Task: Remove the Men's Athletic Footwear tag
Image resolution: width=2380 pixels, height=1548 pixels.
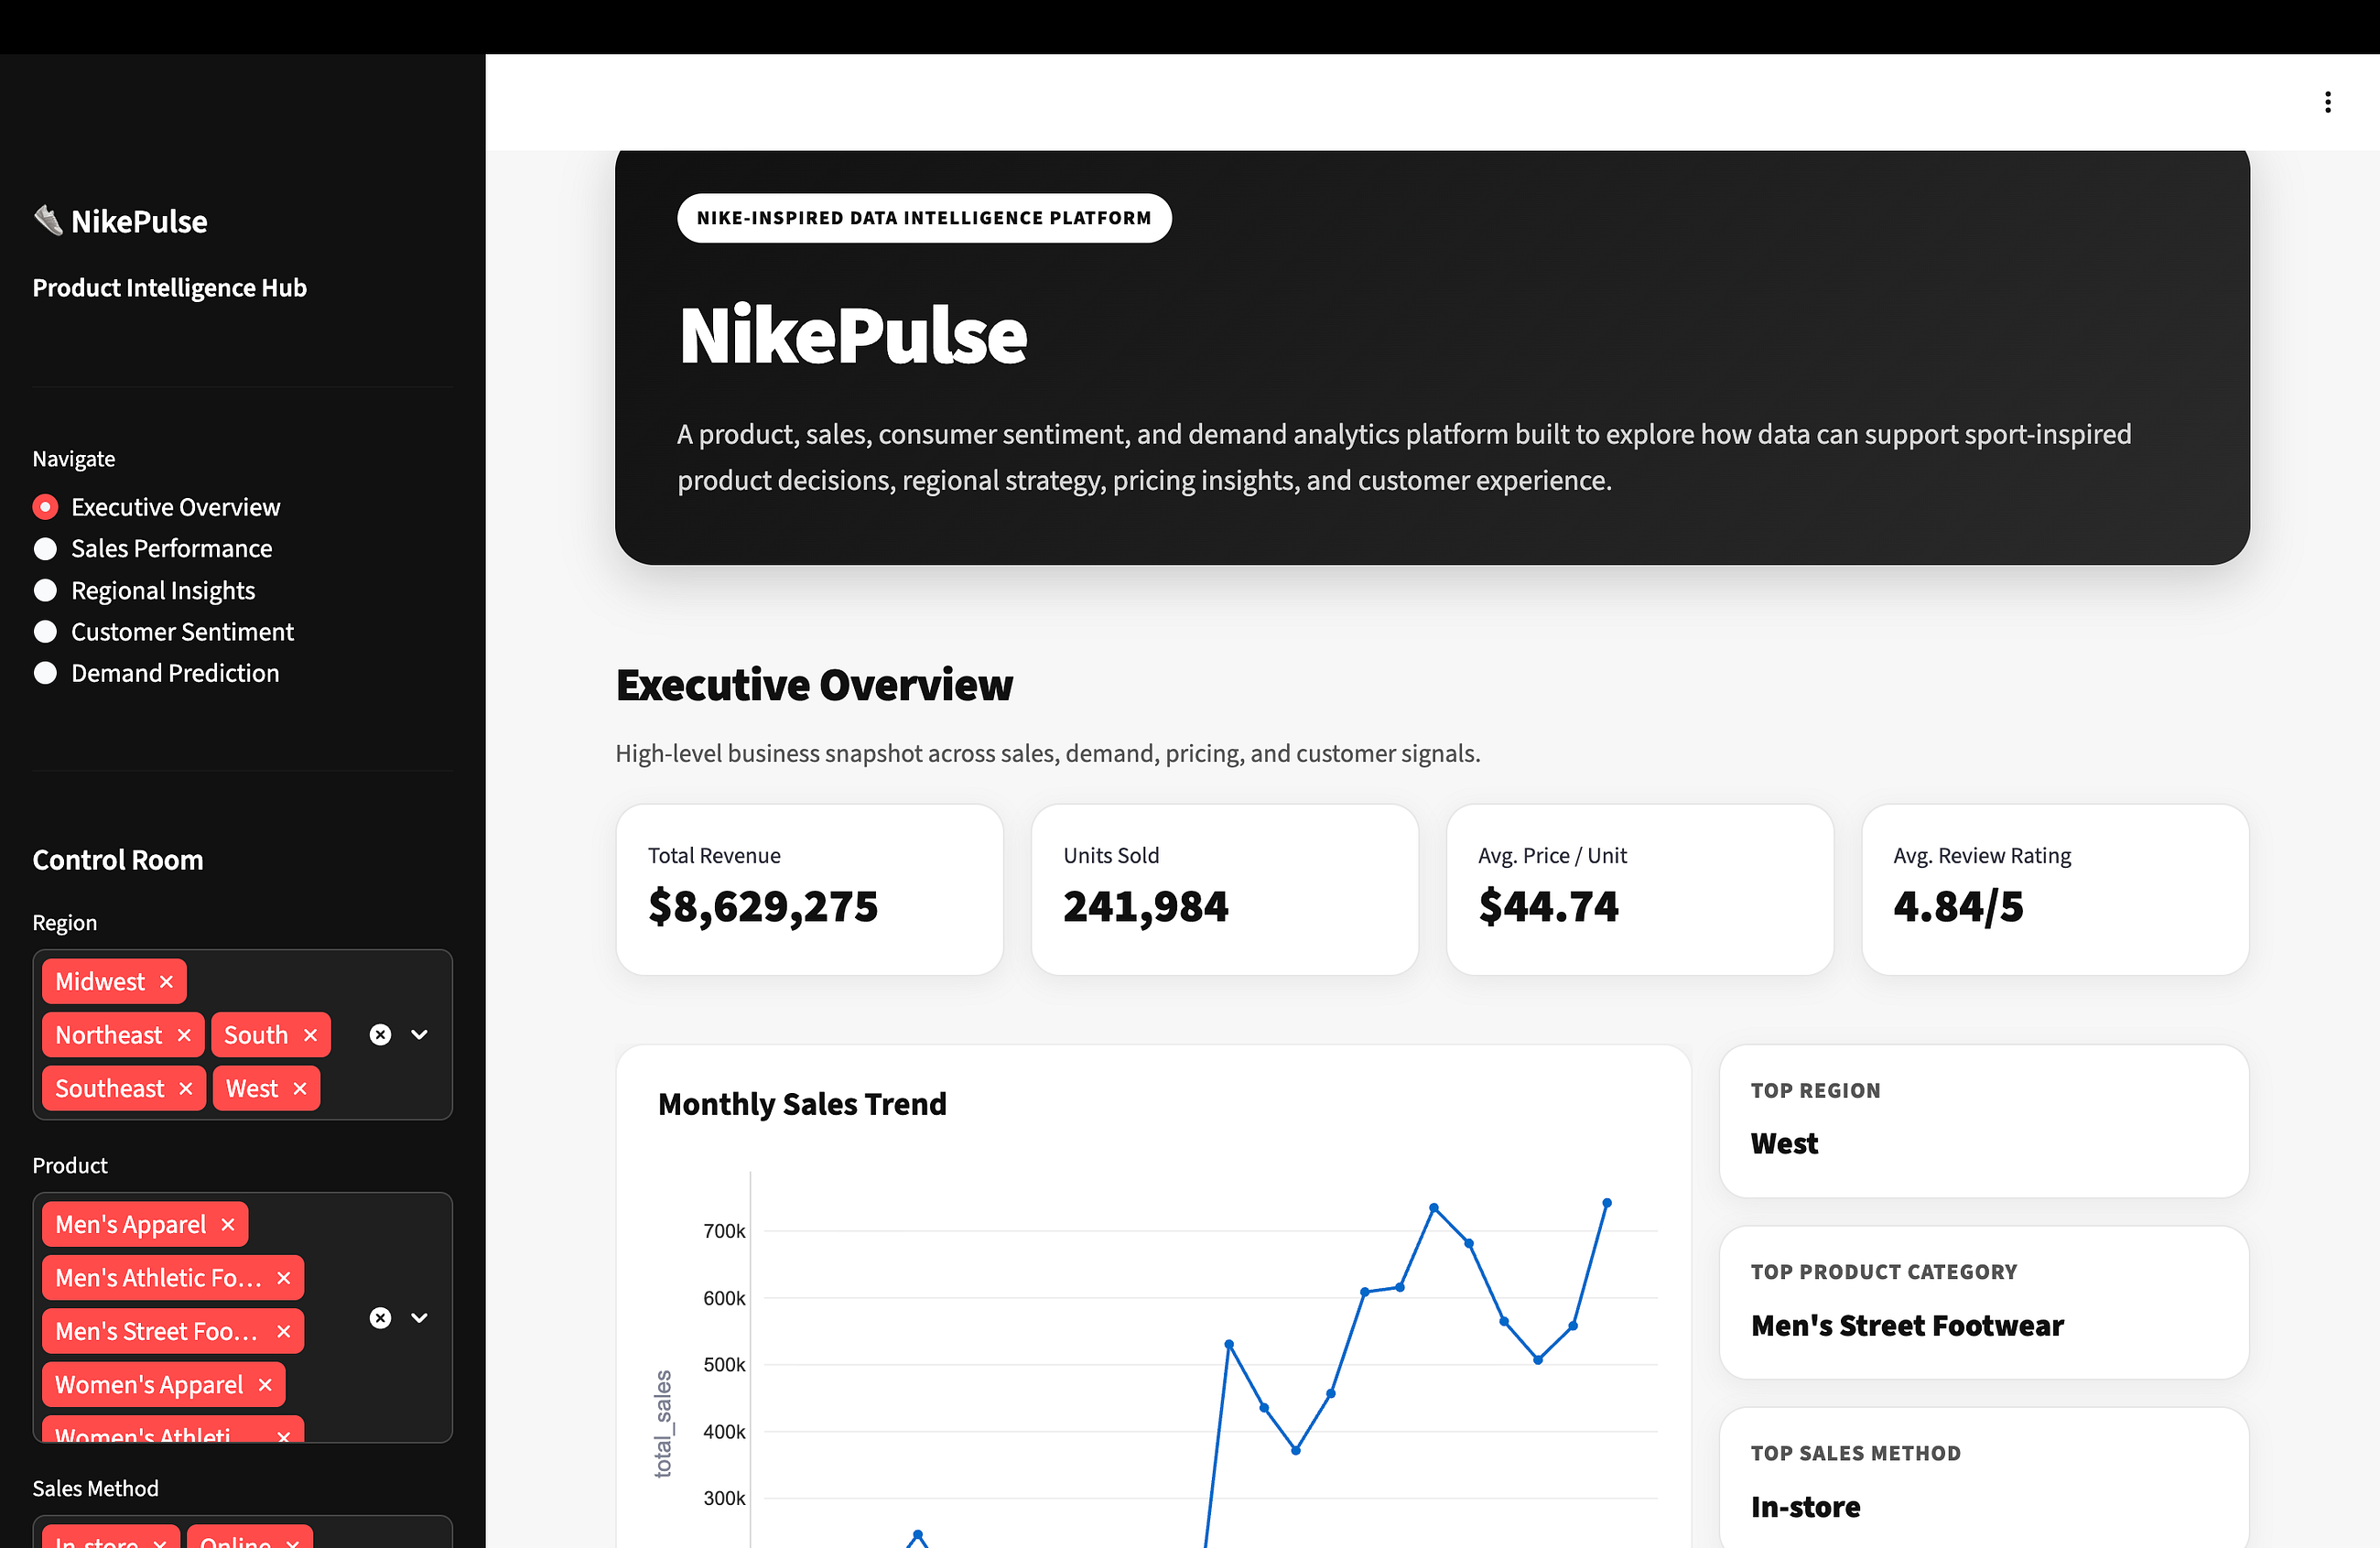Action: click(284, 1278)
